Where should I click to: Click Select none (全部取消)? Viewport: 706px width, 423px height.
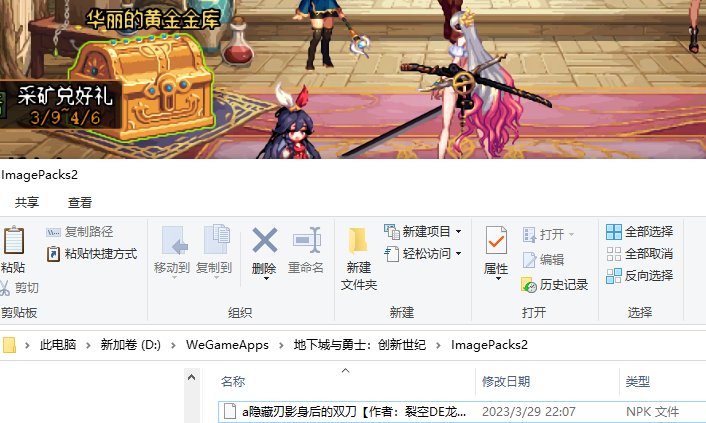639,254
